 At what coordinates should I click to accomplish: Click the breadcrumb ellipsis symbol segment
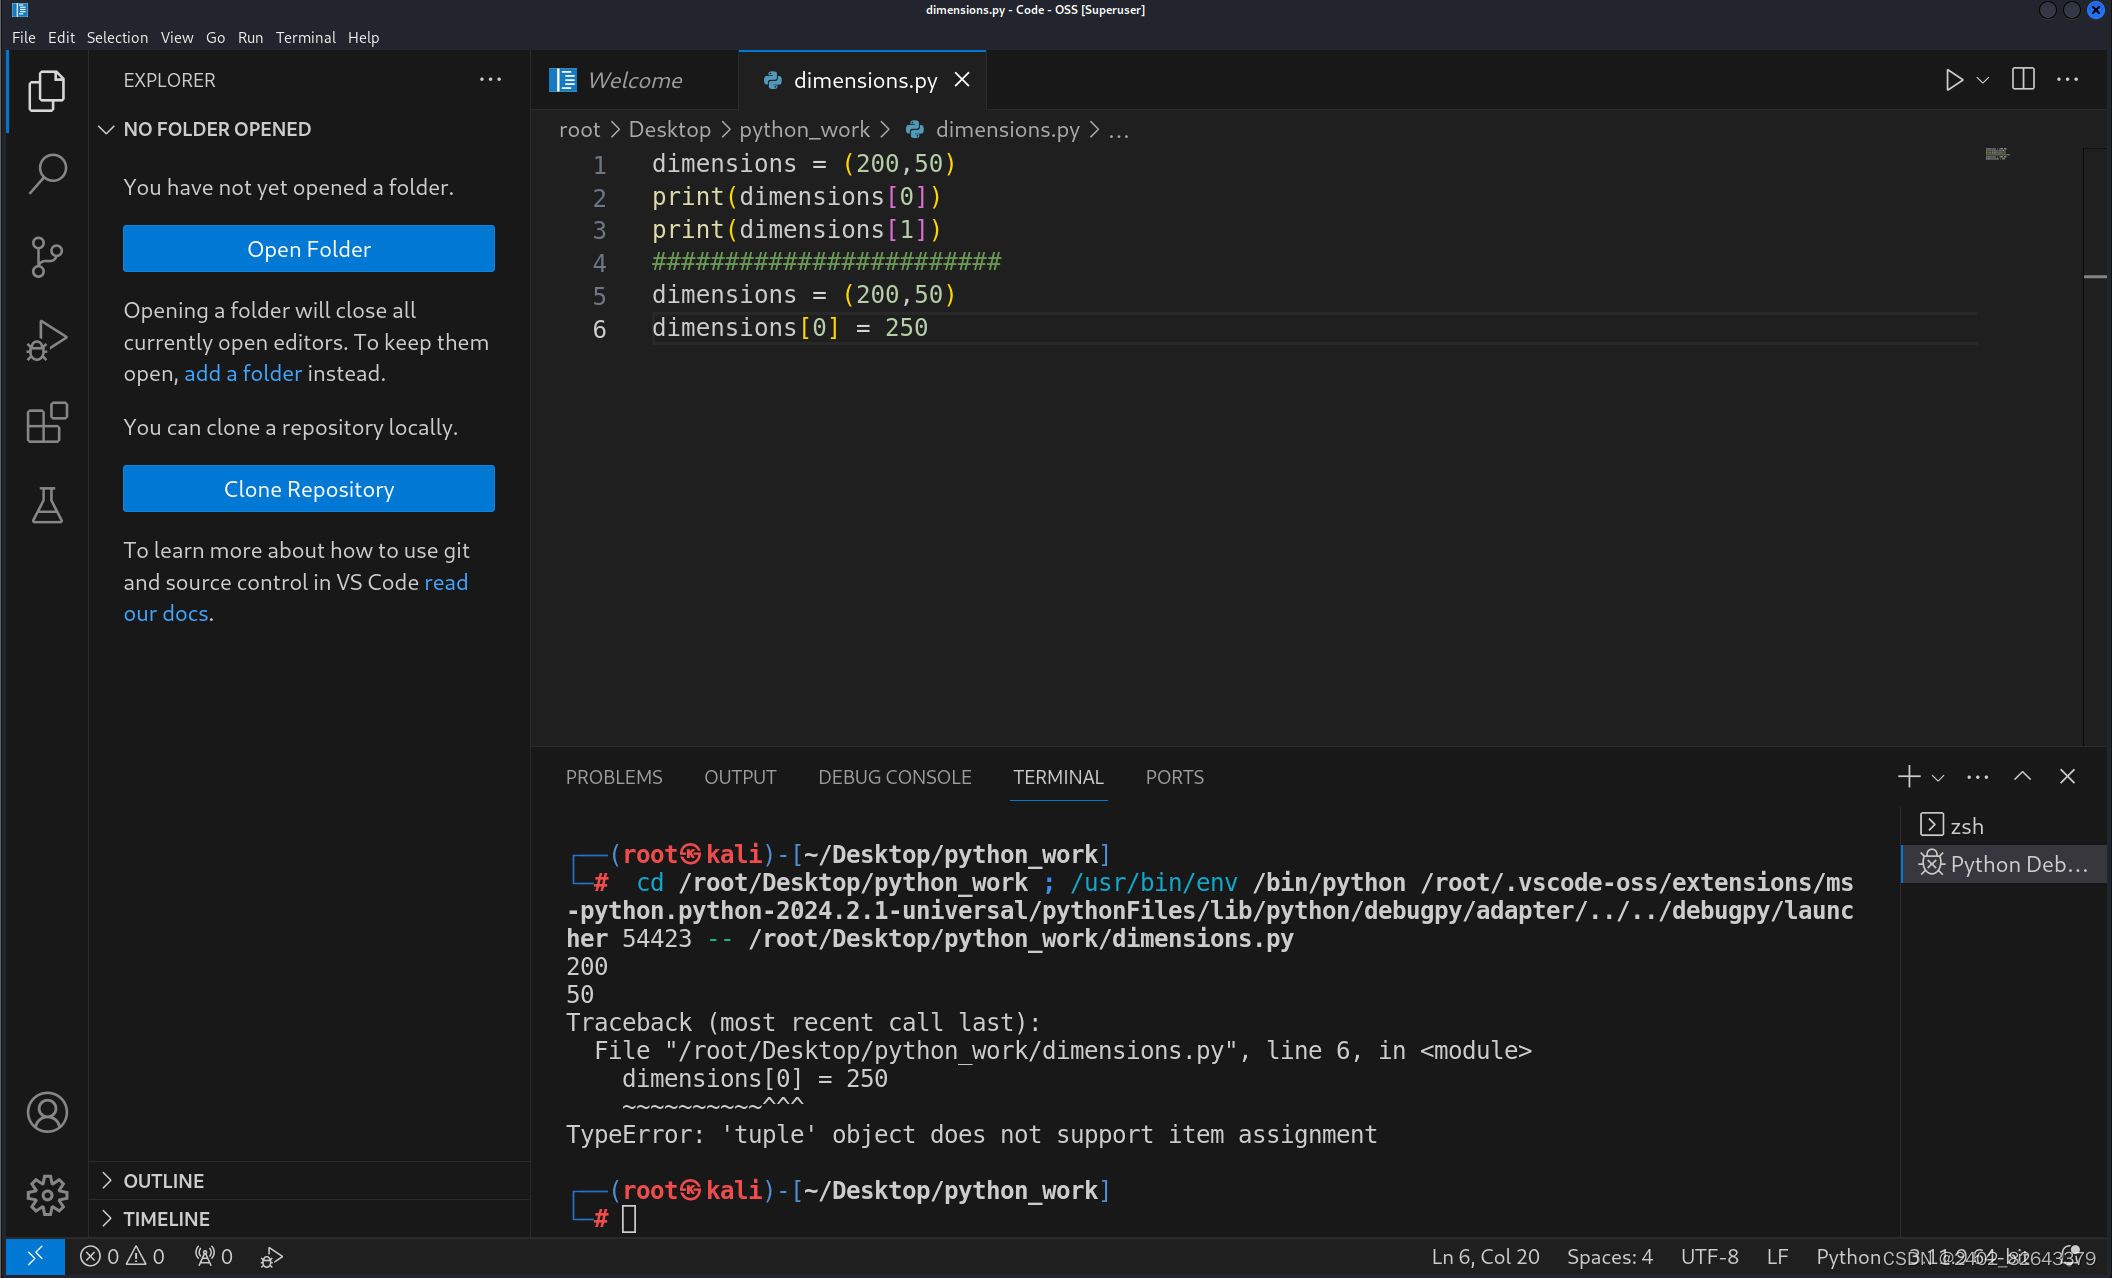pos(1119,130)
